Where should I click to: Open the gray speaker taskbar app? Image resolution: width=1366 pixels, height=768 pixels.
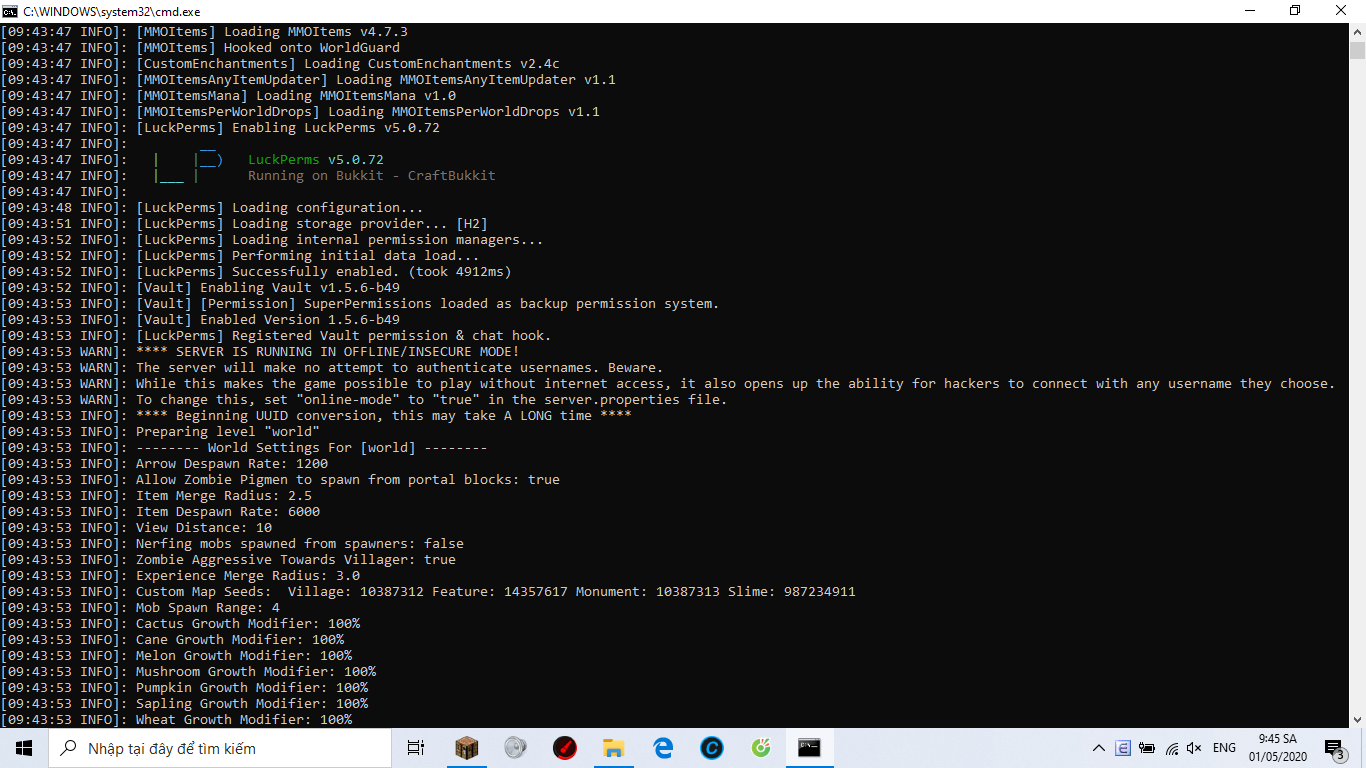click(516, 748)
